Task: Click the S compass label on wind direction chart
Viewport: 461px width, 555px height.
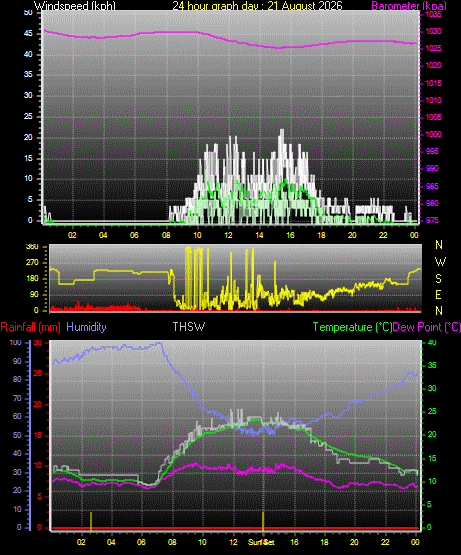Action: click(438, 279)
